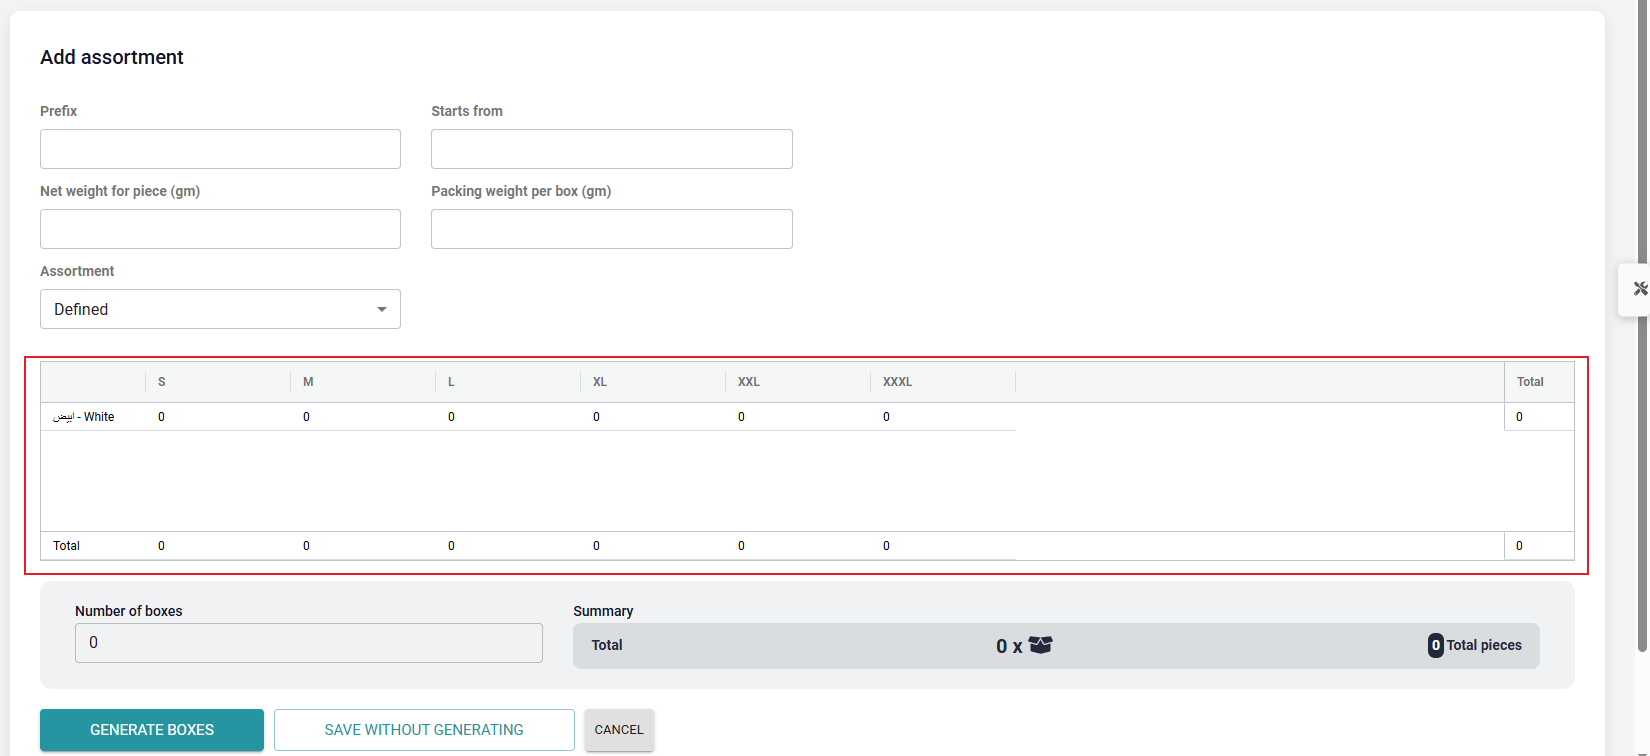Edit the White row S quantity cell

pos(218,417)
